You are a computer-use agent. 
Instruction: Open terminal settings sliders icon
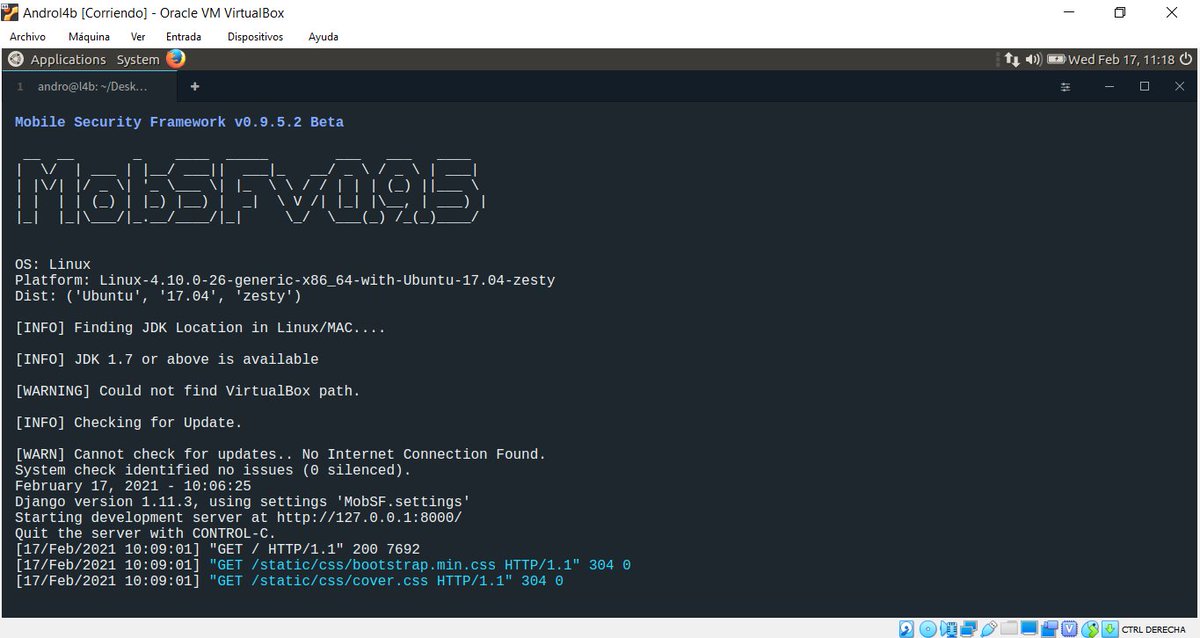[x=1065, y=87]
